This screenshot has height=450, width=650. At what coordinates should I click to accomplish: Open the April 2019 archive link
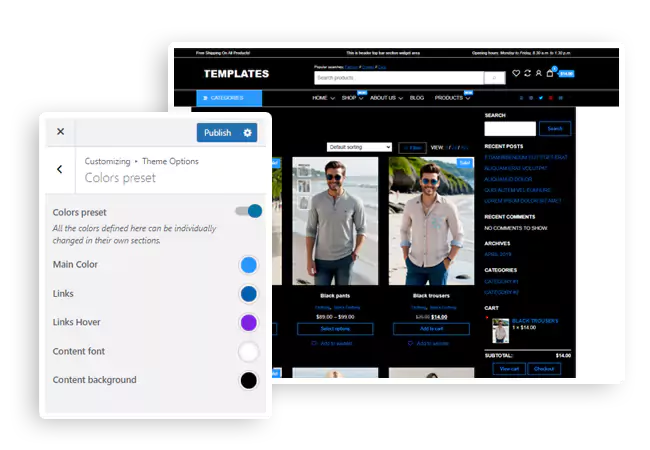(x=497, y=254)
